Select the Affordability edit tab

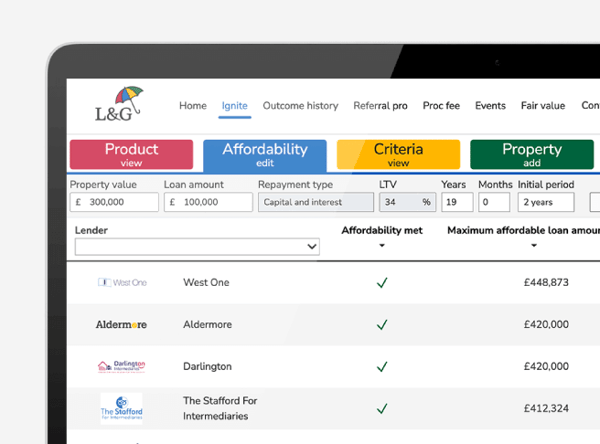pos(265,155)
